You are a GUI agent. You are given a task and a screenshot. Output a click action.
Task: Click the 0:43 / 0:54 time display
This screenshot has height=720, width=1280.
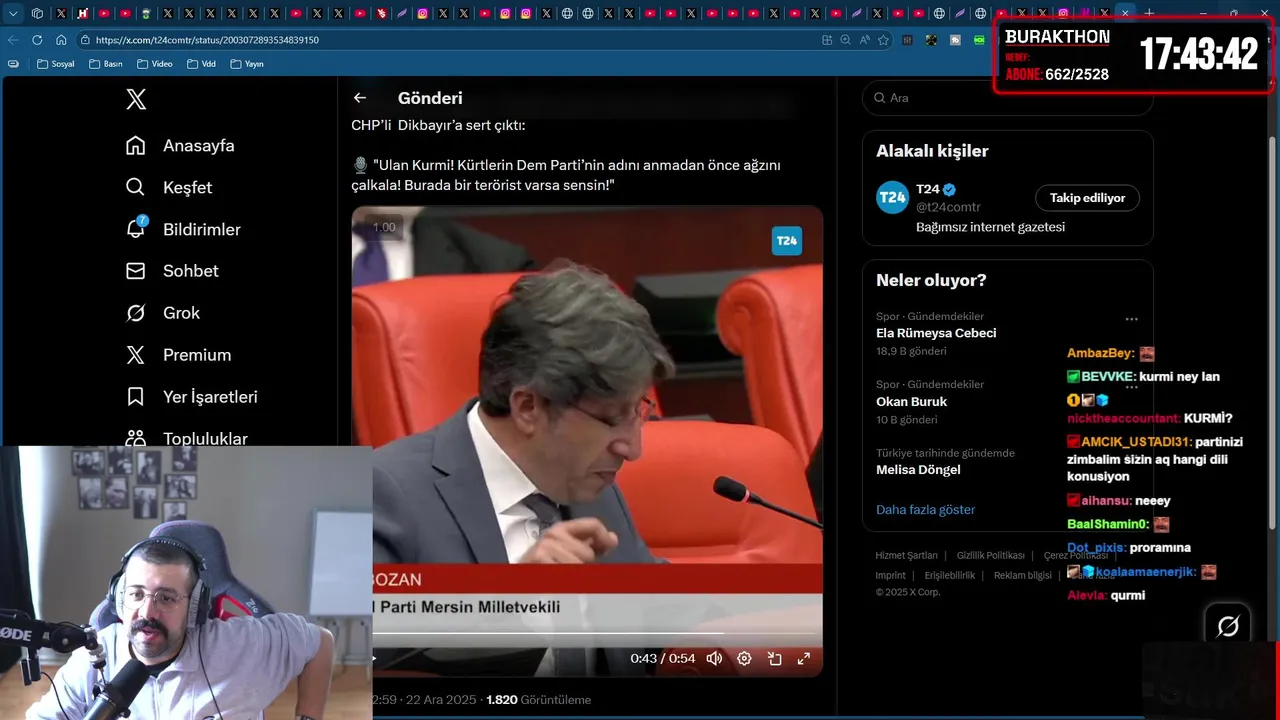tap(662, 658)
